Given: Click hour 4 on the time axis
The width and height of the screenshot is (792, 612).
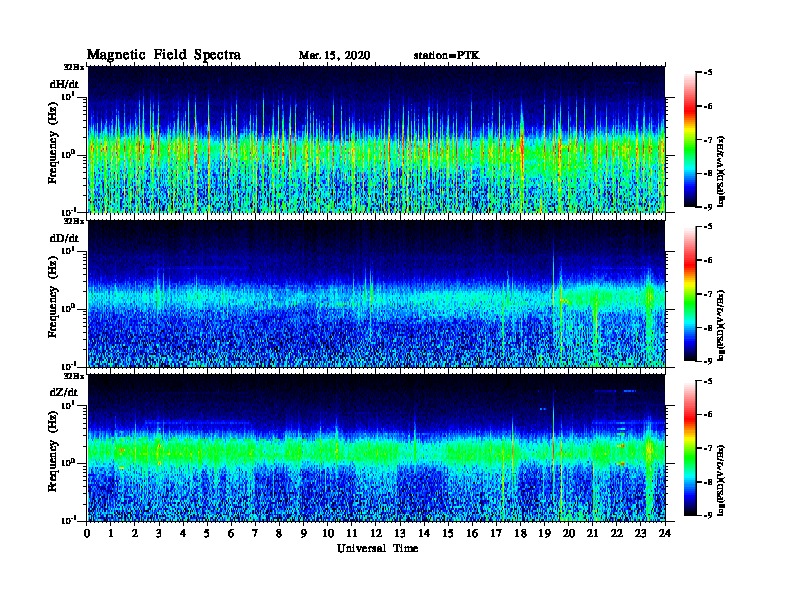Looking at the screenshot, I should [x=183, y=533].
